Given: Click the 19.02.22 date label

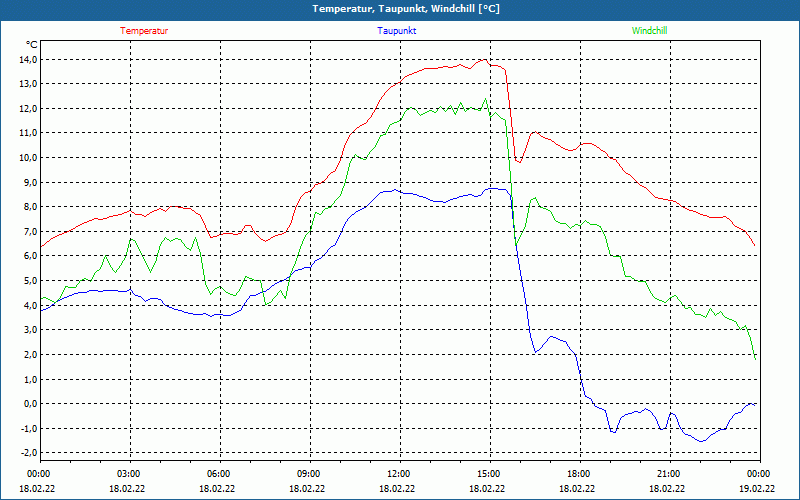Looking at the screenshot, I should (x=757, y=488).
